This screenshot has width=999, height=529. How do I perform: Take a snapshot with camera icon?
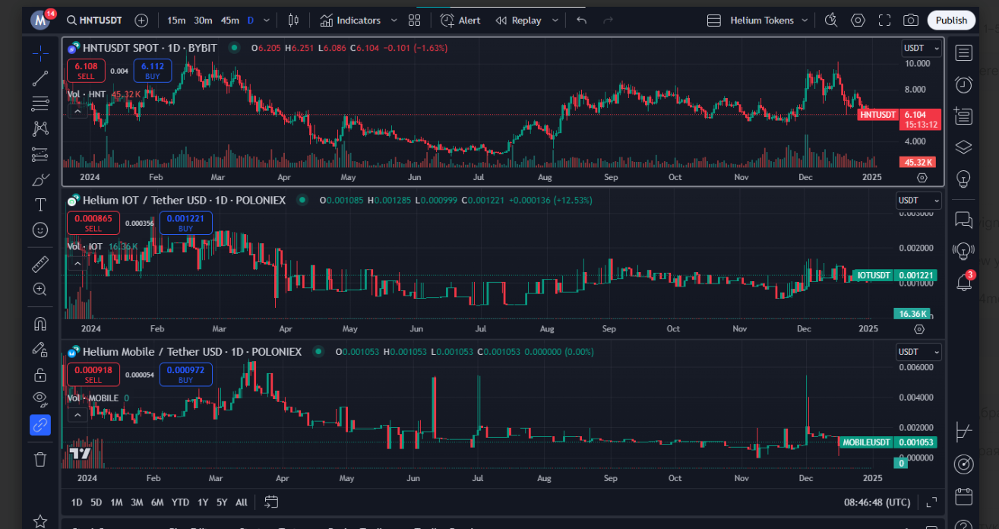[910, 20]
